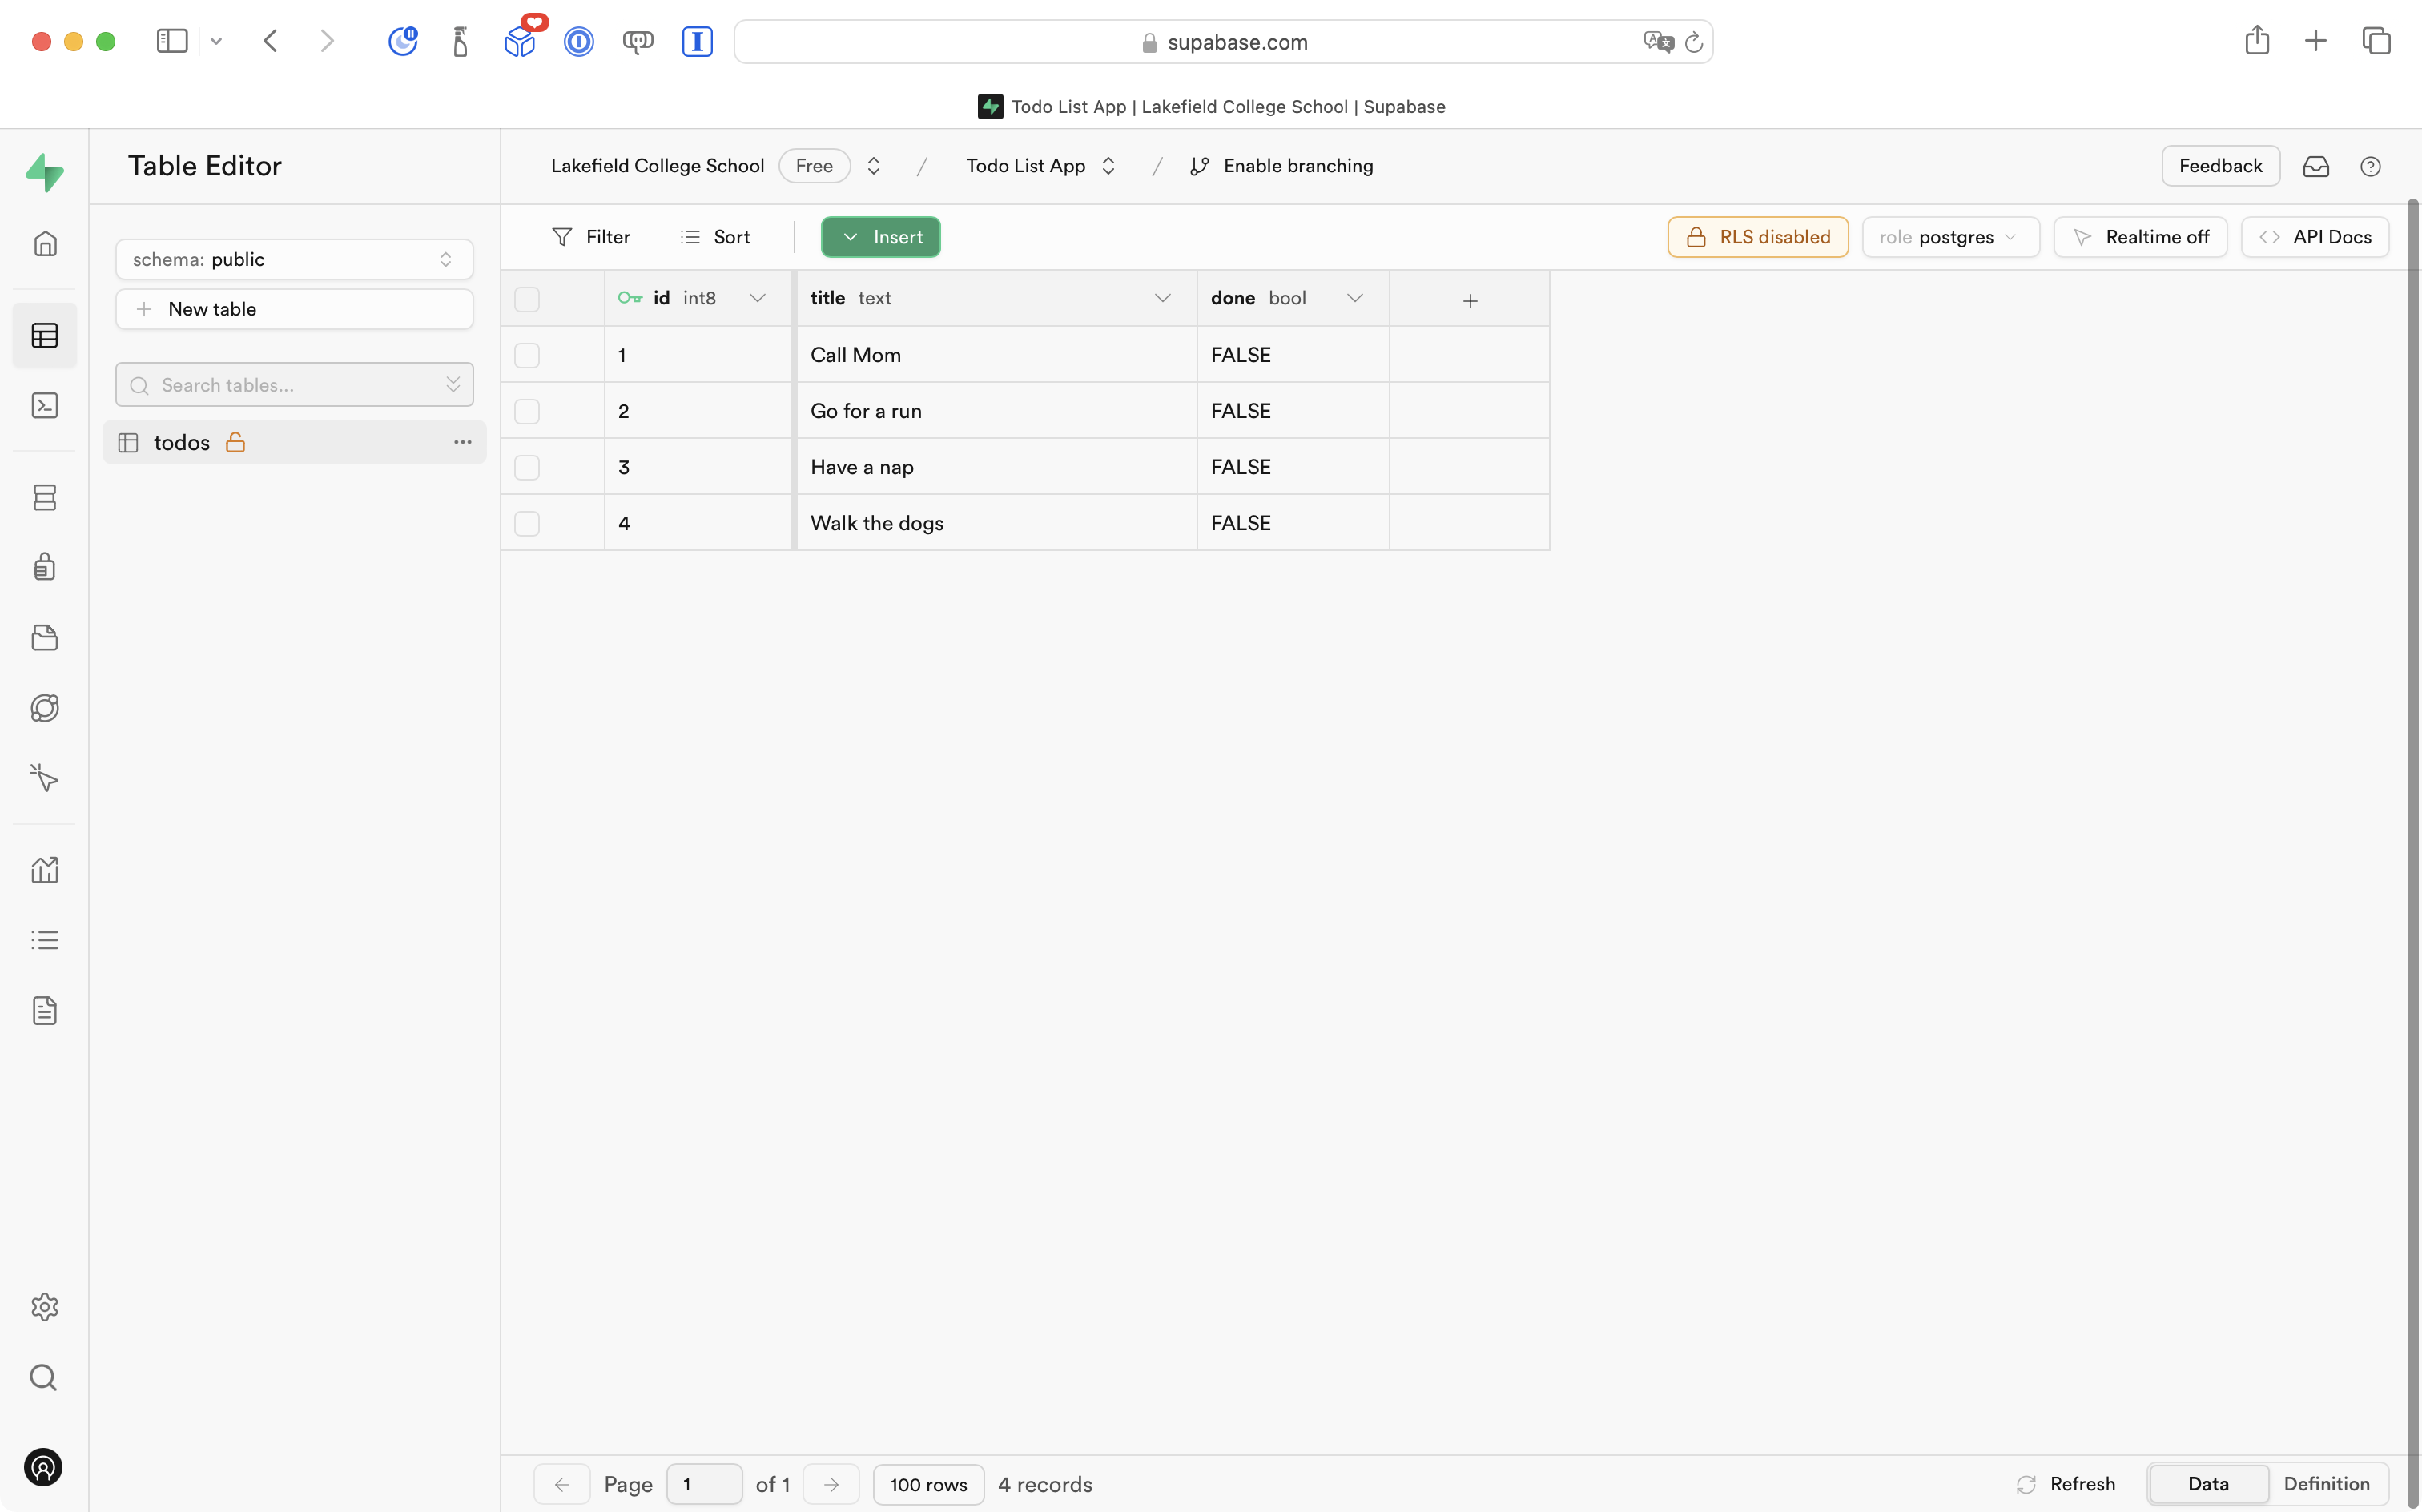This screenshot has width=2422, height=1512.
Task: Open Realtime via the cursor sidebar icon
Action: click(45, 777)
